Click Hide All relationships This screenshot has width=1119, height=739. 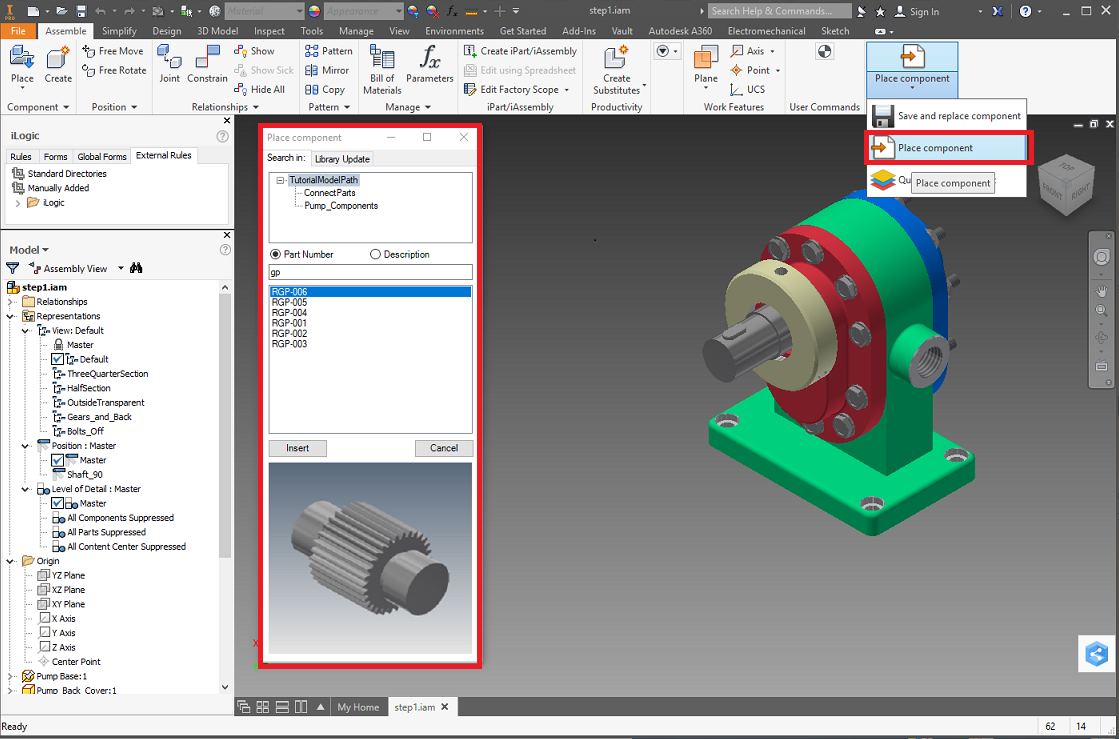tap(259, 89)
